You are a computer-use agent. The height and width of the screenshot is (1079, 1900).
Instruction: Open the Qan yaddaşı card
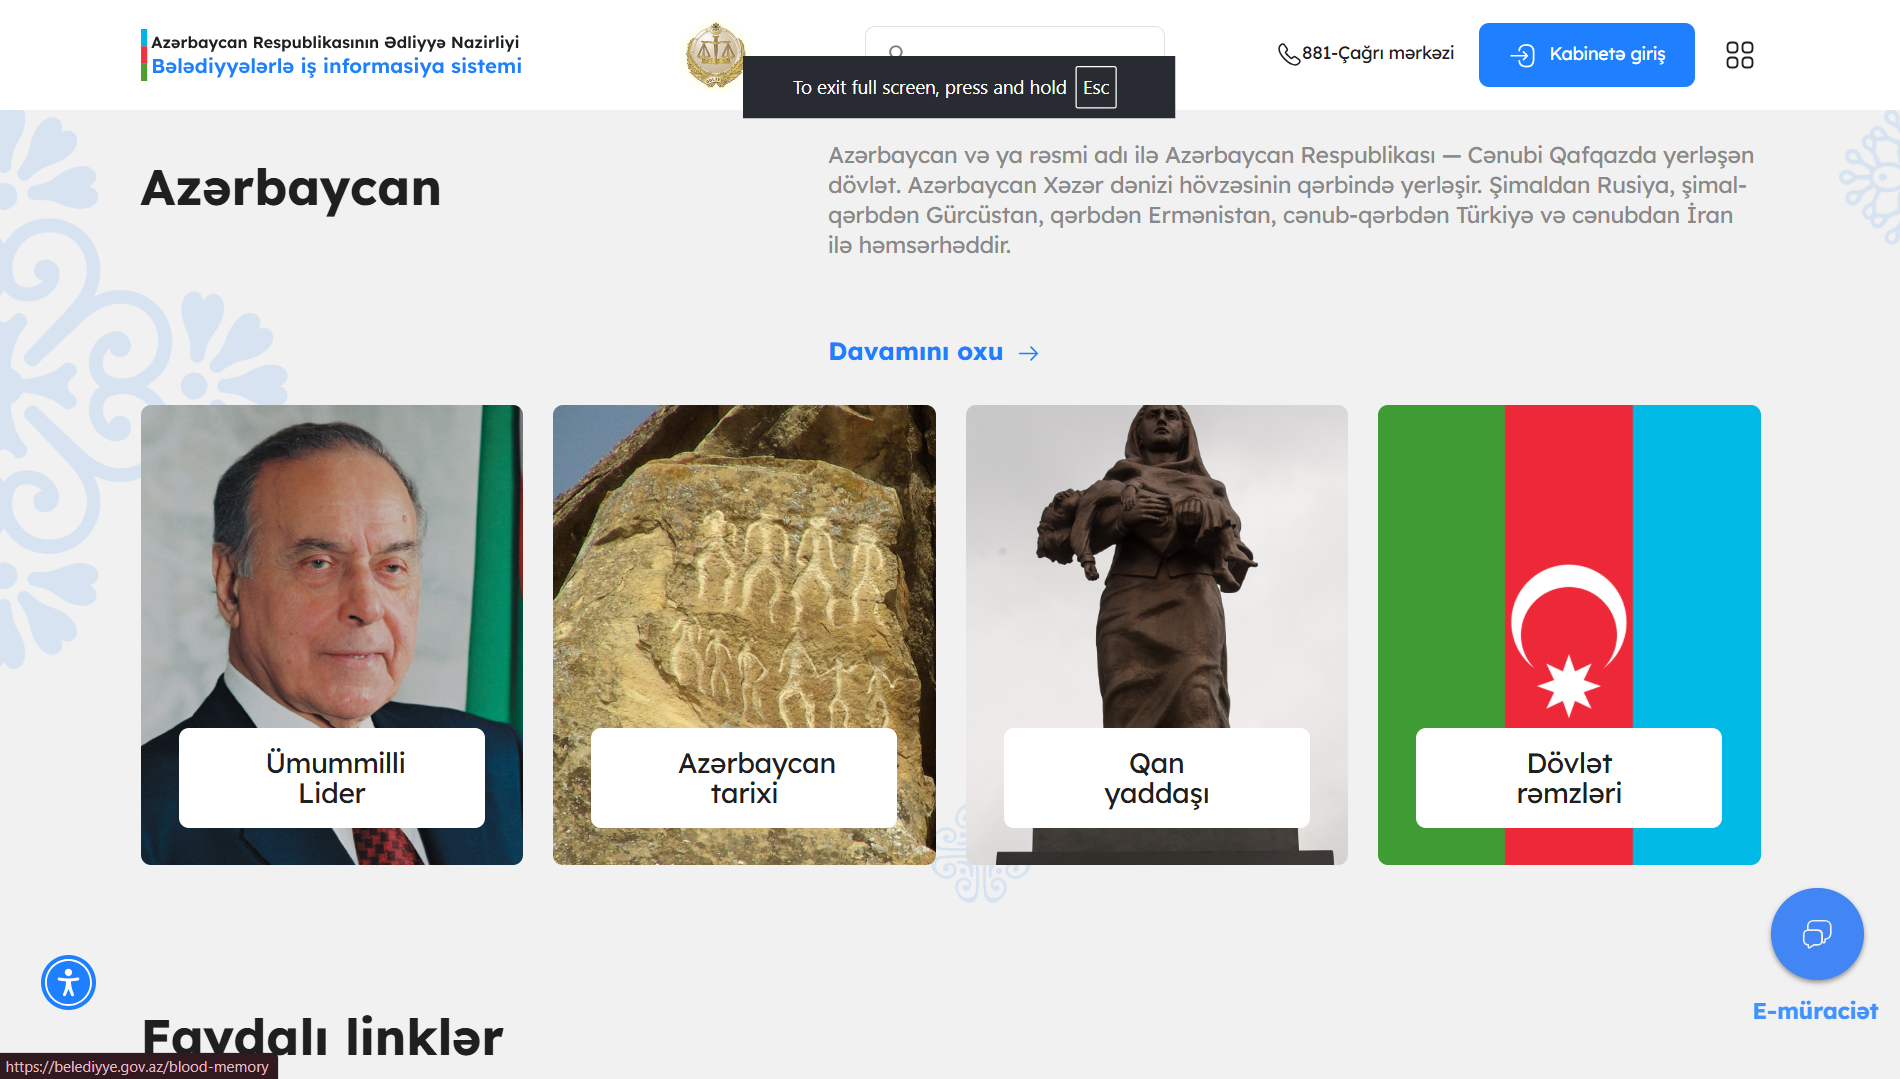pos(1156,635)
